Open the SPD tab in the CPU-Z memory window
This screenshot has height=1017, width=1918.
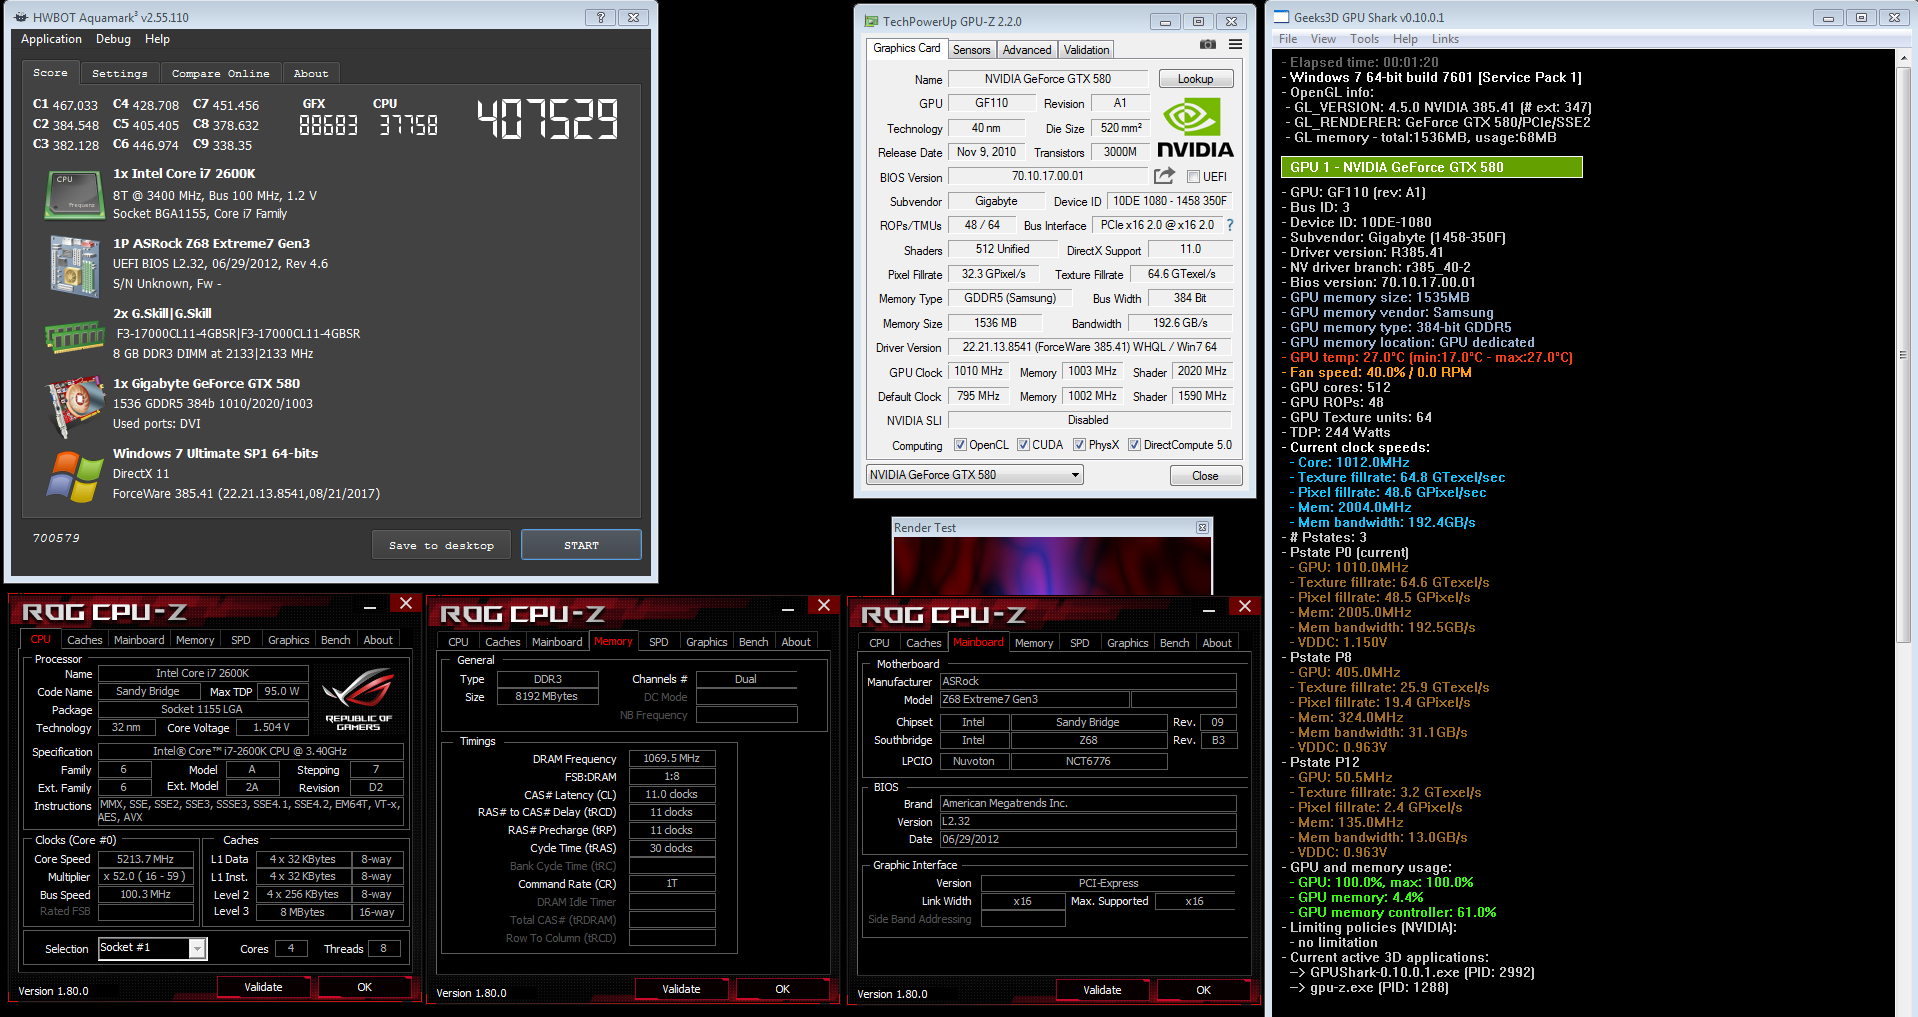click(658, 642)
